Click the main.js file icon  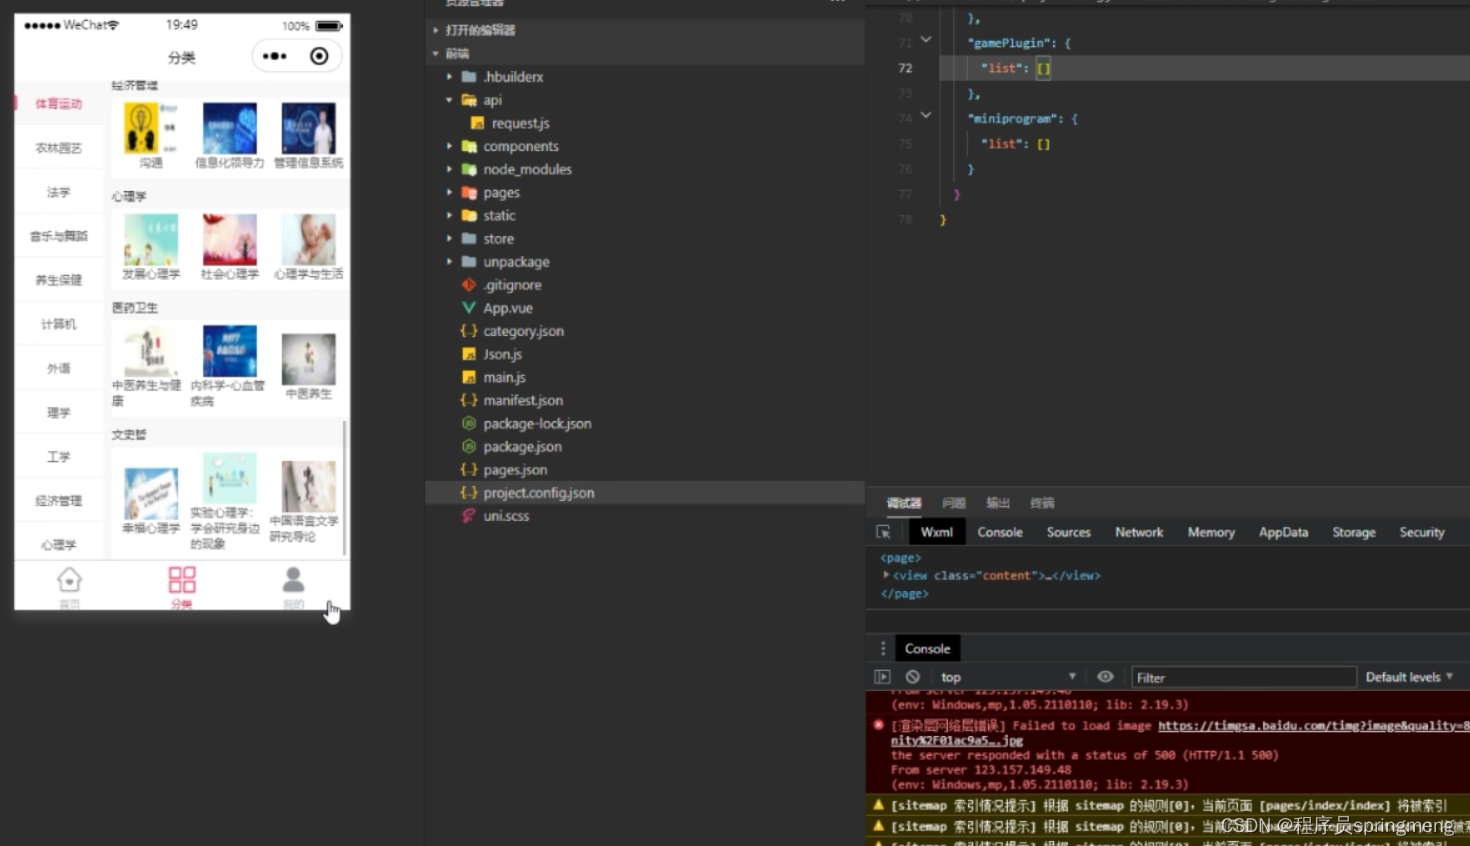pos(468,377)
